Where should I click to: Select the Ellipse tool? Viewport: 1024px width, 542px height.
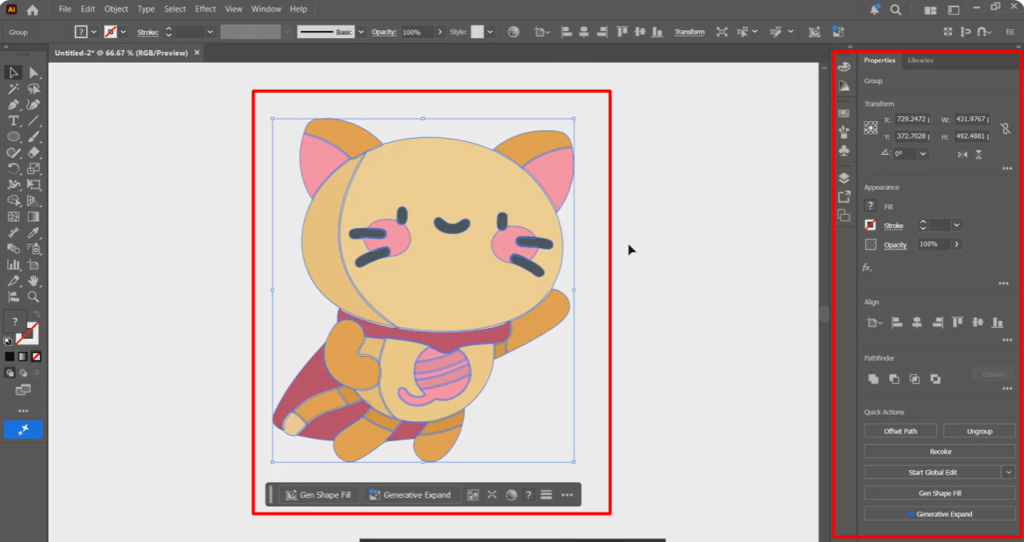click(13, 136)
